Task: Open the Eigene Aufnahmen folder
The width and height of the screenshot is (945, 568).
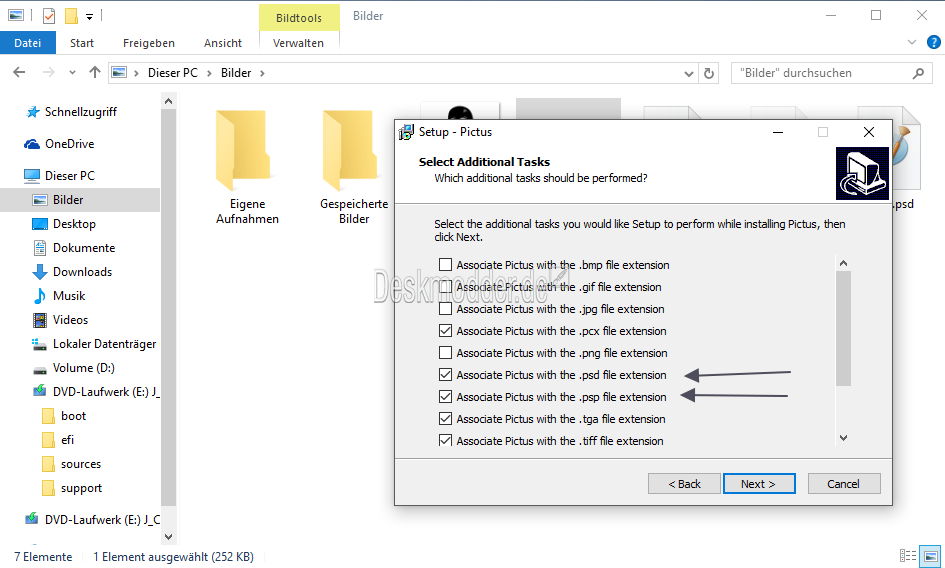Action: (x=247, y=167)
